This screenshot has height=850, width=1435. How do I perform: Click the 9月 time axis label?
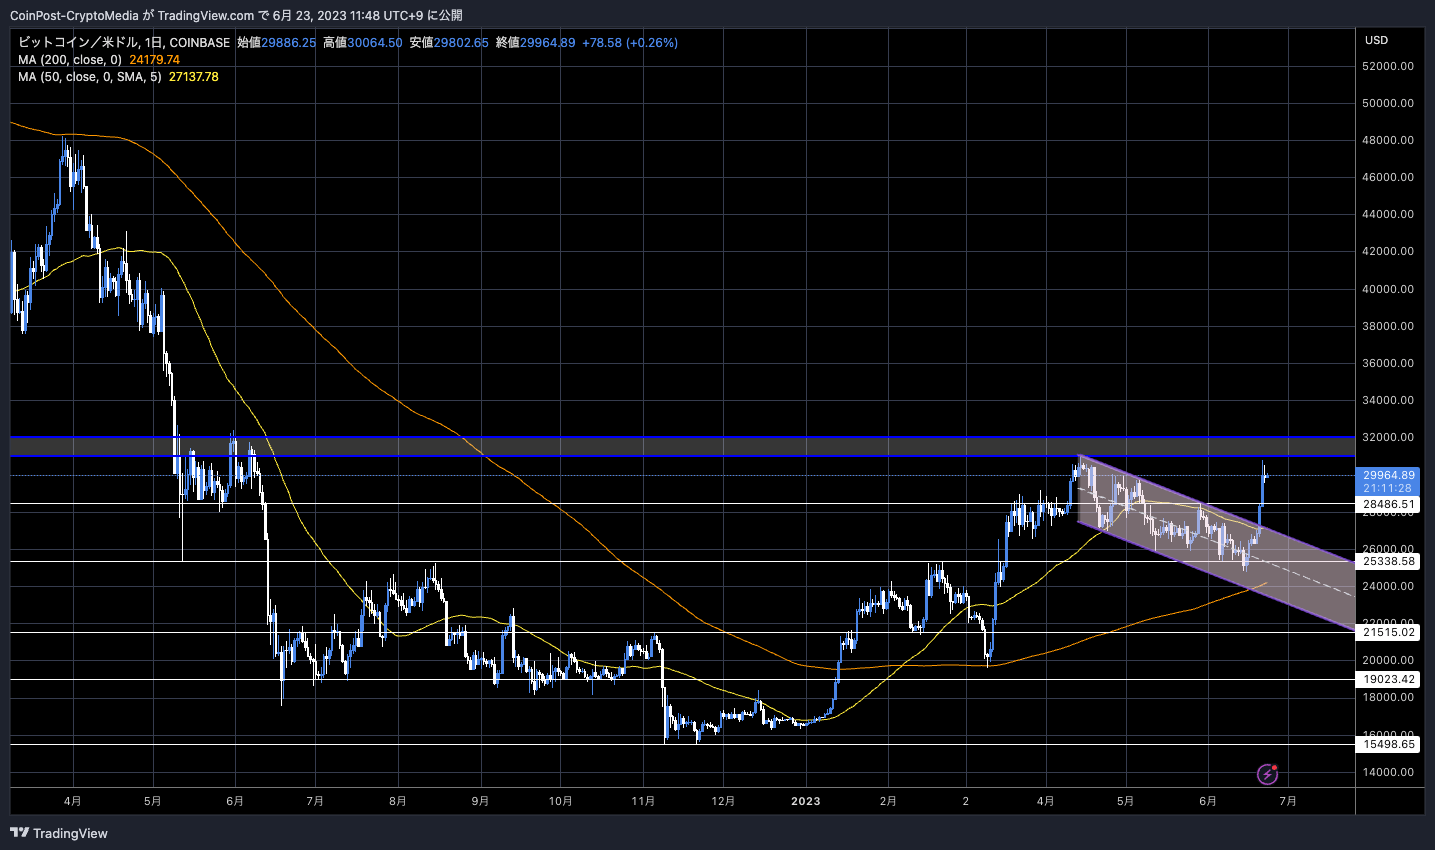(480, 801)
